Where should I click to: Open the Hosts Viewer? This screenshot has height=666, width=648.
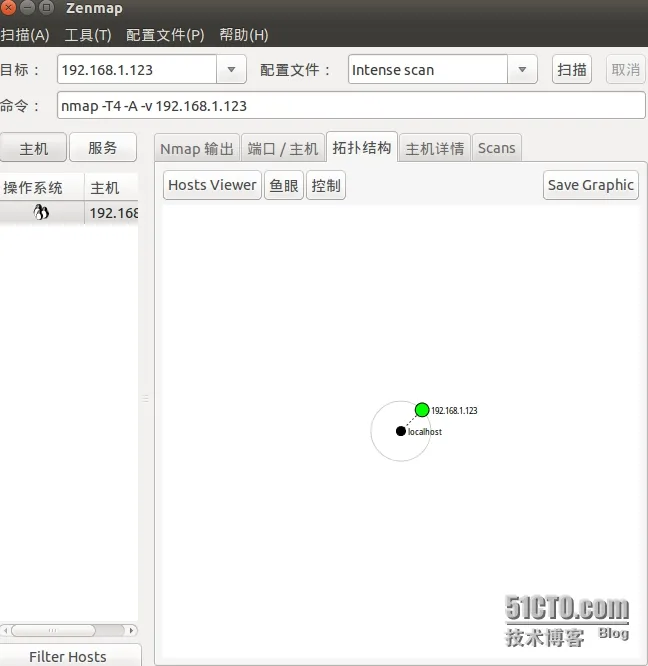[212, 185]
